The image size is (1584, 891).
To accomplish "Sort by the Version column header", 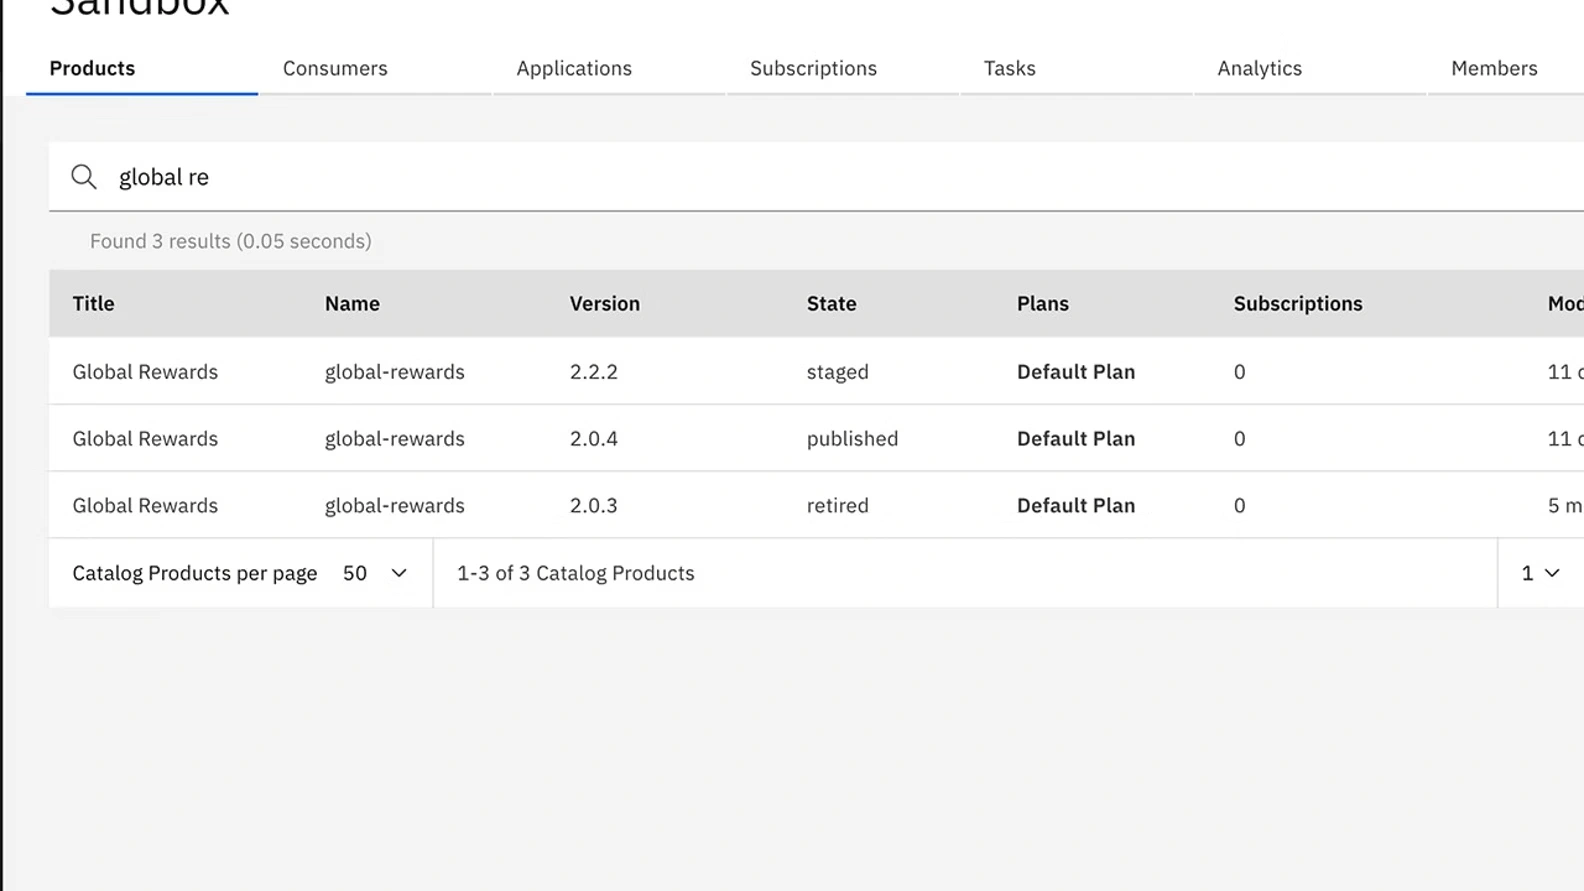I will tap(604, 304).
